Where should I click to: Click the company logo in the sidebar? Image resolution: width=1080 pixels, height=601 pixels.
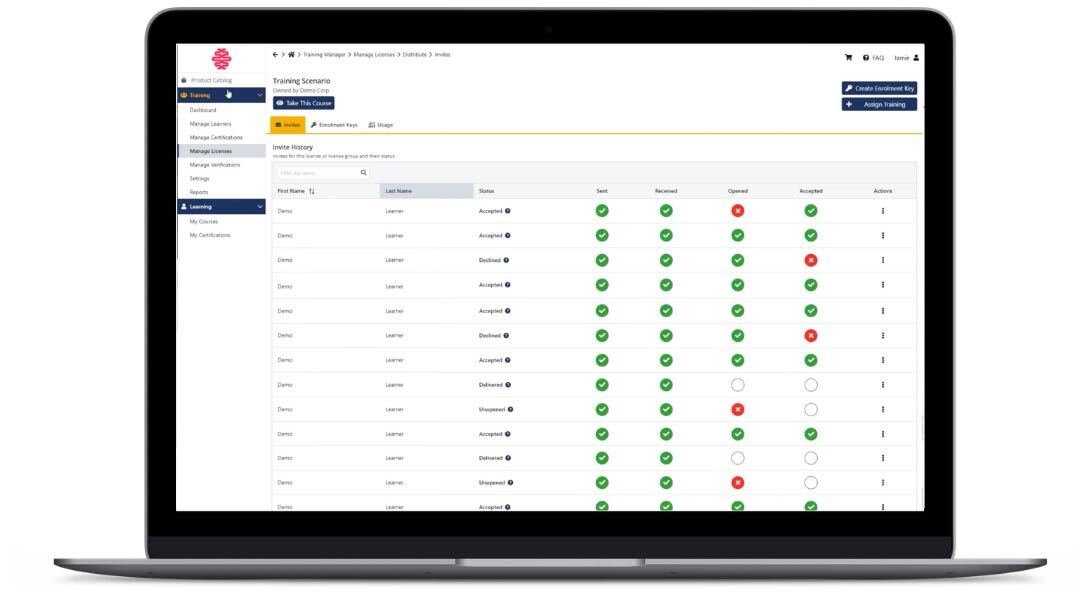click(221, 59)
